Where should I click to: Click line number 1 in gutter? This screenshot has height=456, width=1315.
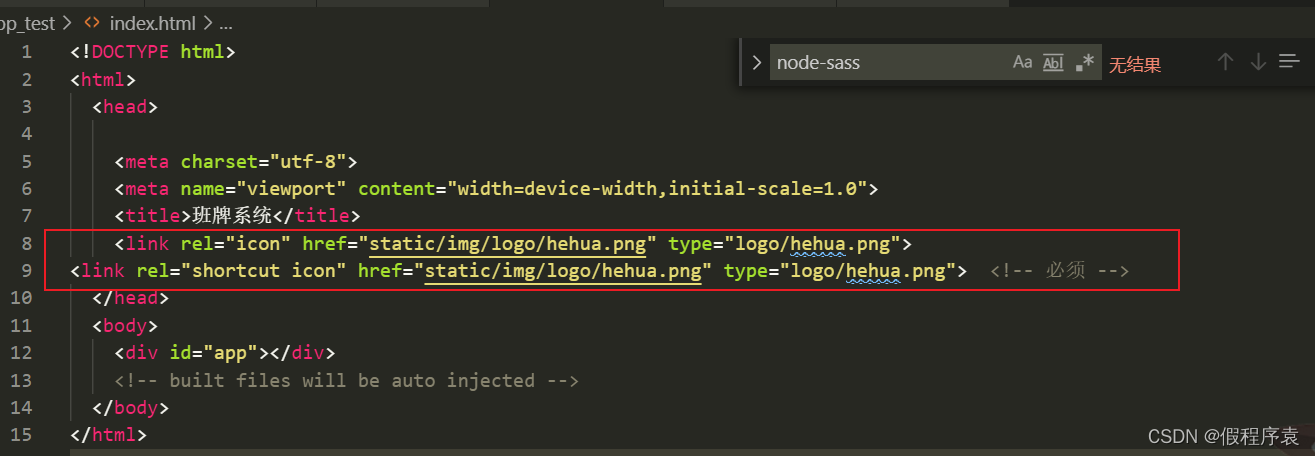[x=26, y=52]
